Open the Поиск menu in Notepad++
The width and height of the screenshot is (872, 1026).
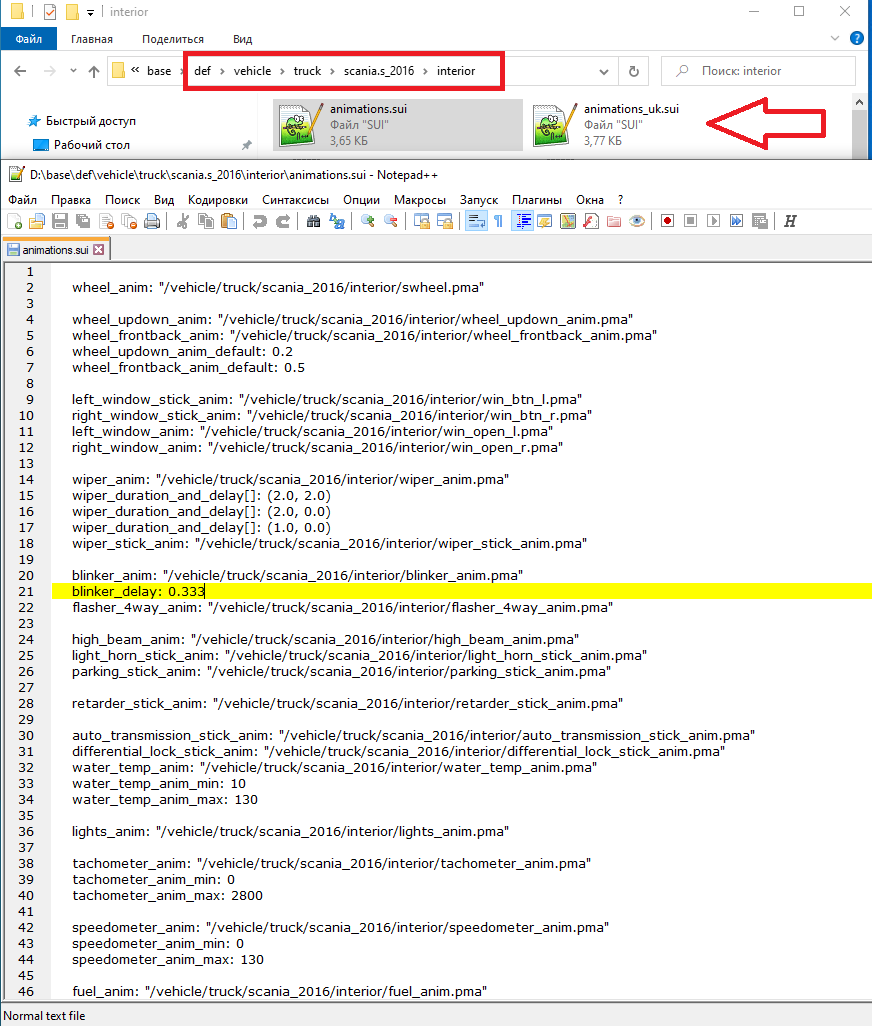pyautogui.click(x=122, y=200)
